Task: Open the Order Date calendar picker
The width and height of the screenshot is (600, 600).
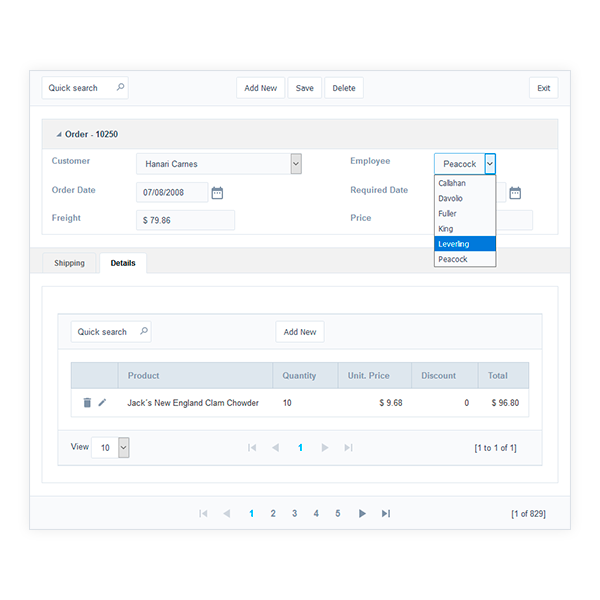Action: pos(217,193)
